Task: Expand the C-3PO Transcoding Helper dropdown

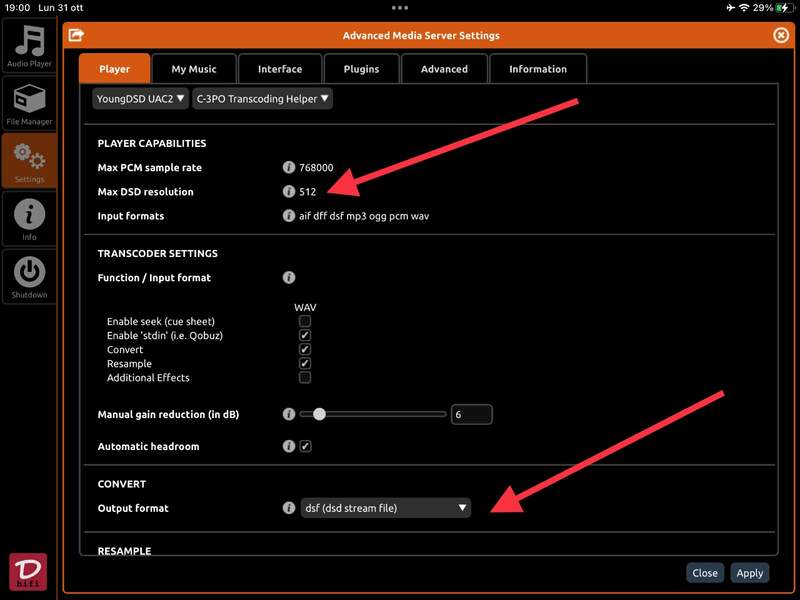Action: (262, 99)
